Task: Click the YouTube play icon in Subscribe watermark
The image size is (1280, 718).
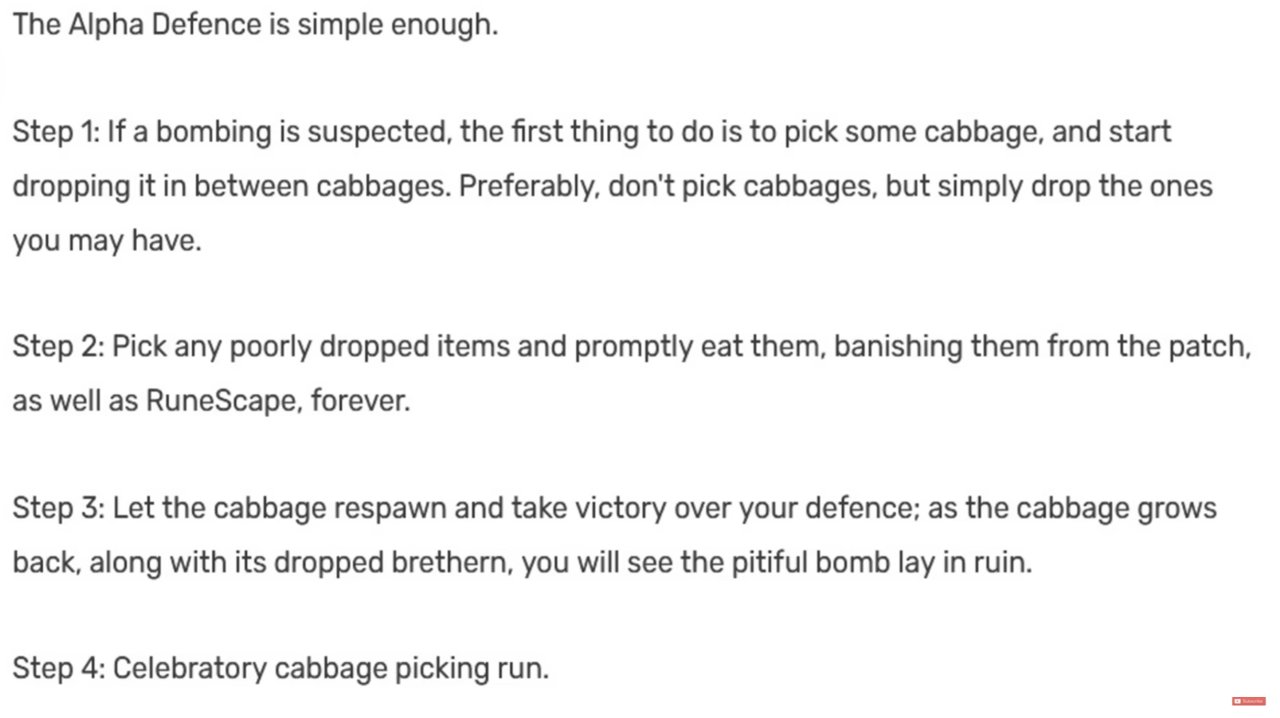Action: 1237,701
